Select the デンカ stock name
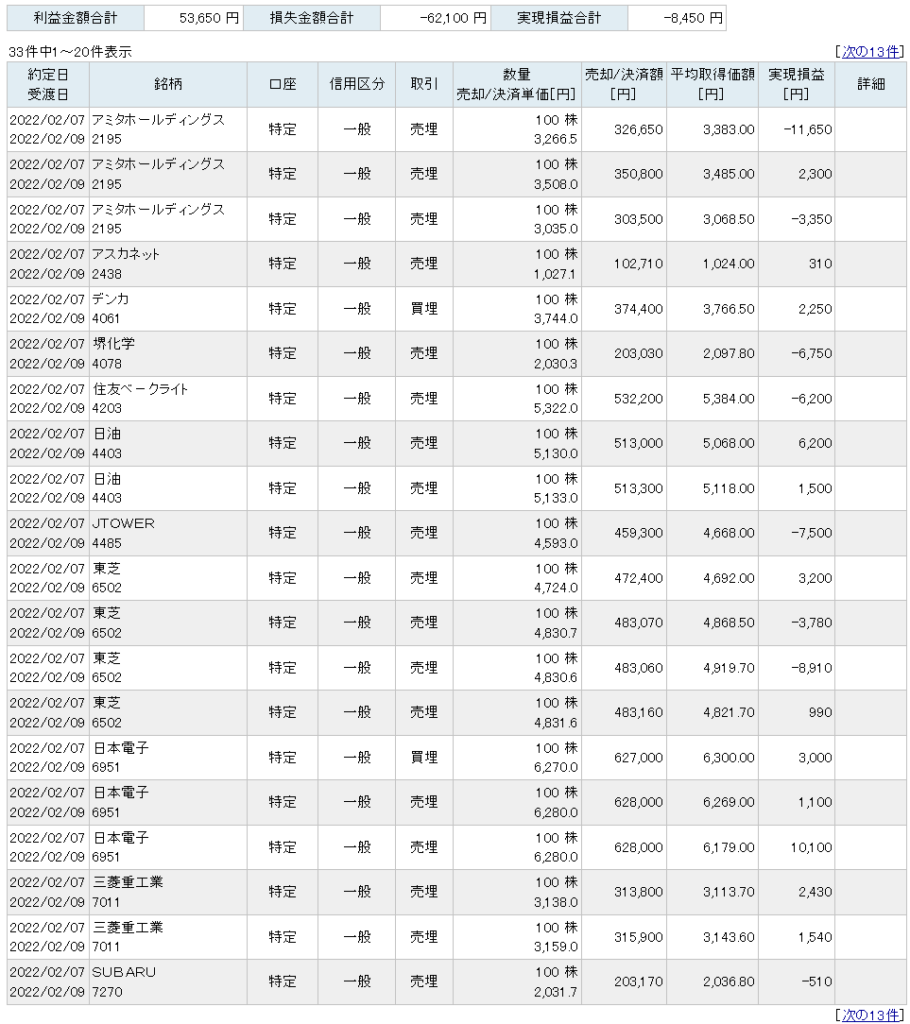The width and height of the screenshot is (910, 1024). 110,299
